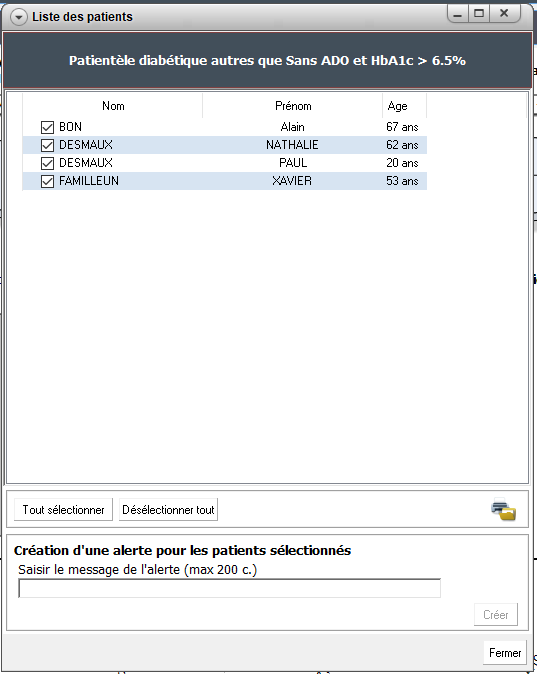Sort the list by the Prénom column header

point(293,106)
